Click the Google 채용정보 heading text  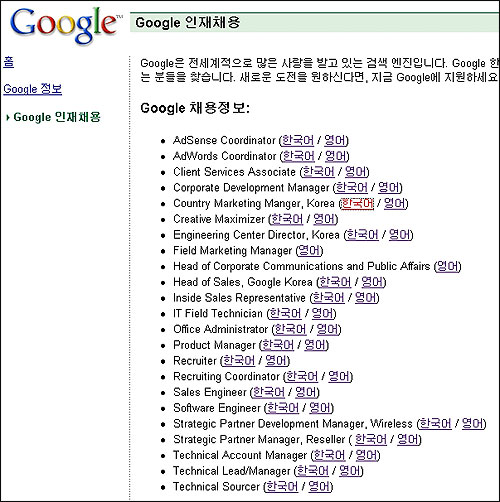tap(195, 108)
